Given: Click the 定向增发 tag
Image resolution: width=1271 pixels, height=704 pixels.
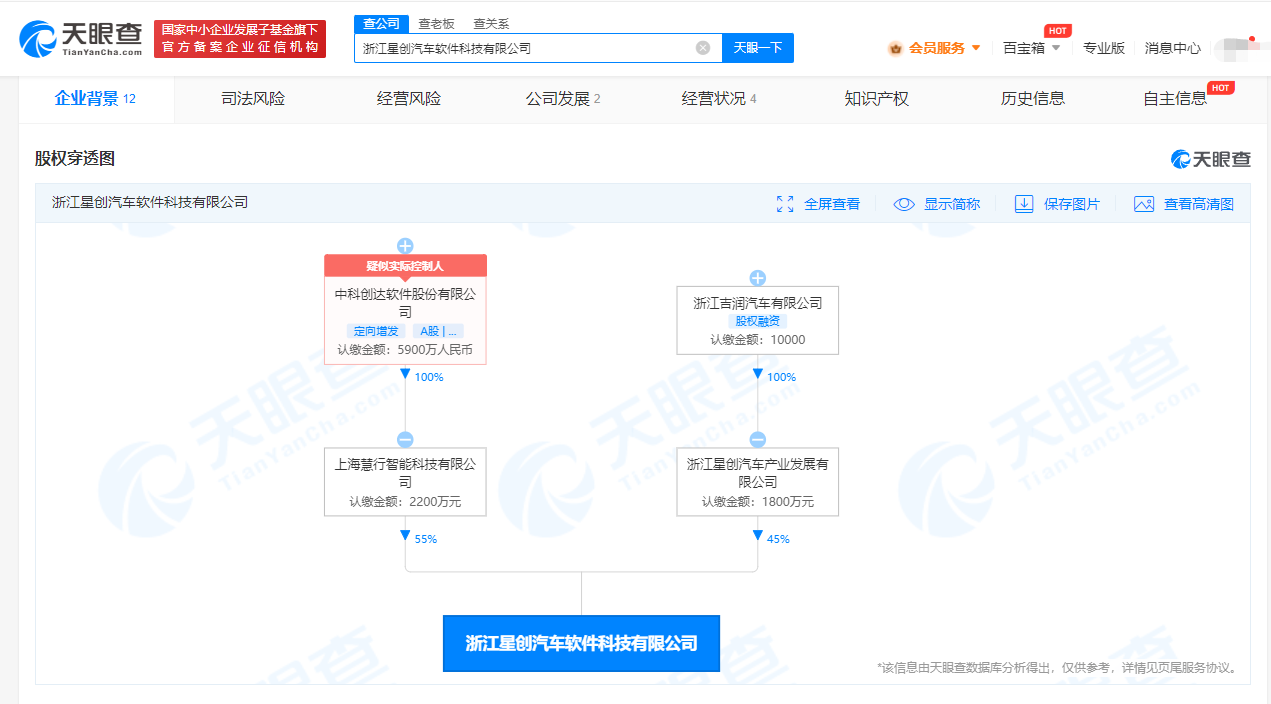Looking at the screenshot, I should coord(374,331).
